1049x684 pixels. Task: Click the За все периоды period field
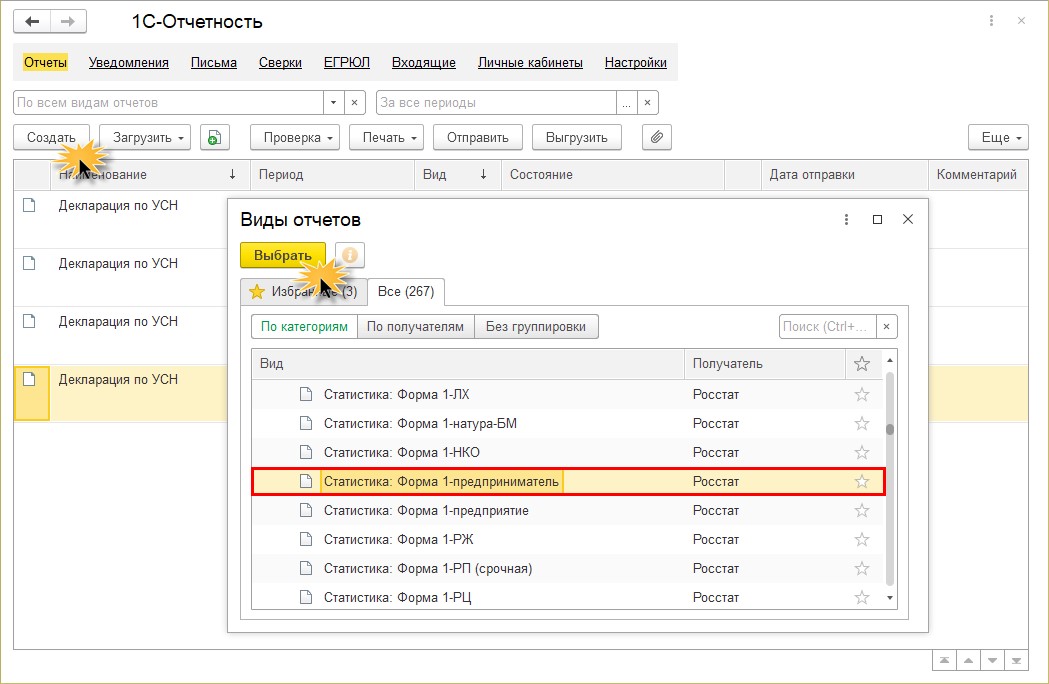tap(496, 102)
